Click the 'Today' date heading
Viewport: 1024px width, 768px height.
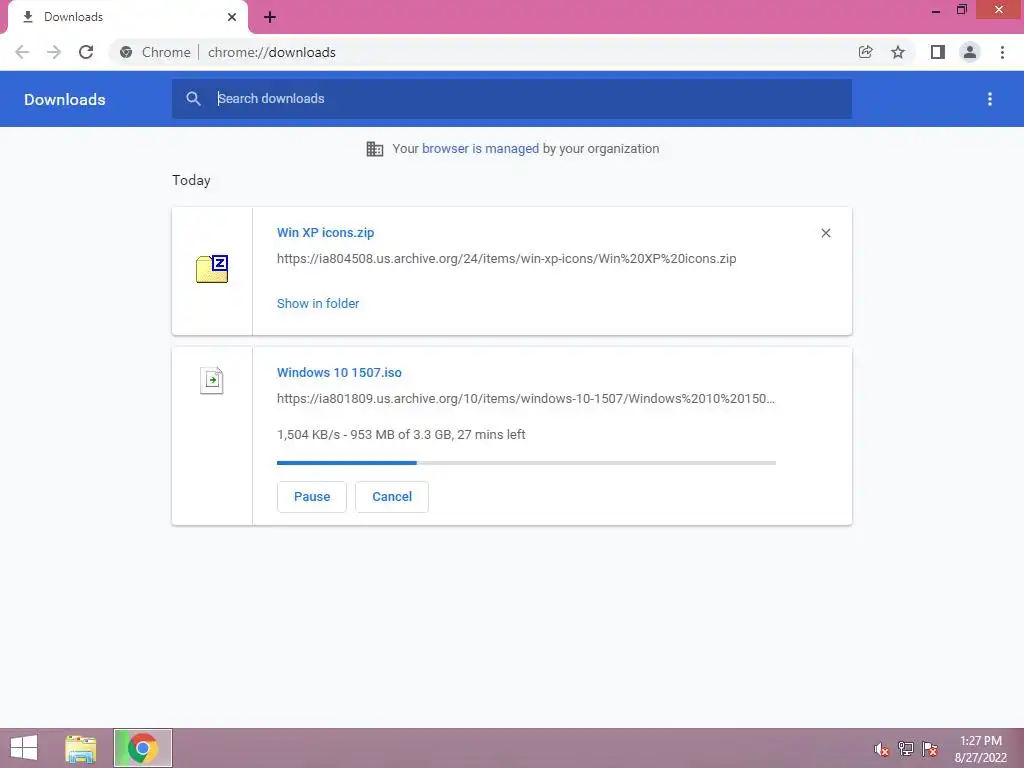pos(191,180)
